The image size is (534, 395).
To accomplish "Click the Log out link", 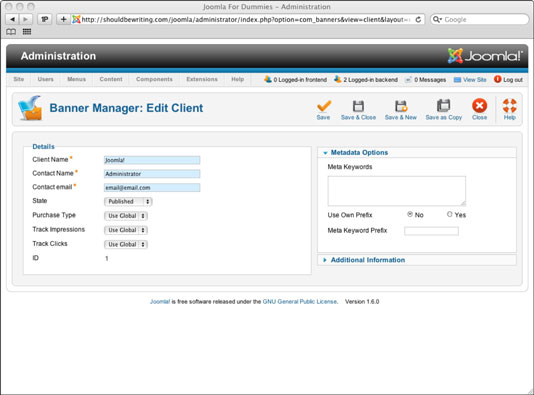I will [x=513, y=80].
